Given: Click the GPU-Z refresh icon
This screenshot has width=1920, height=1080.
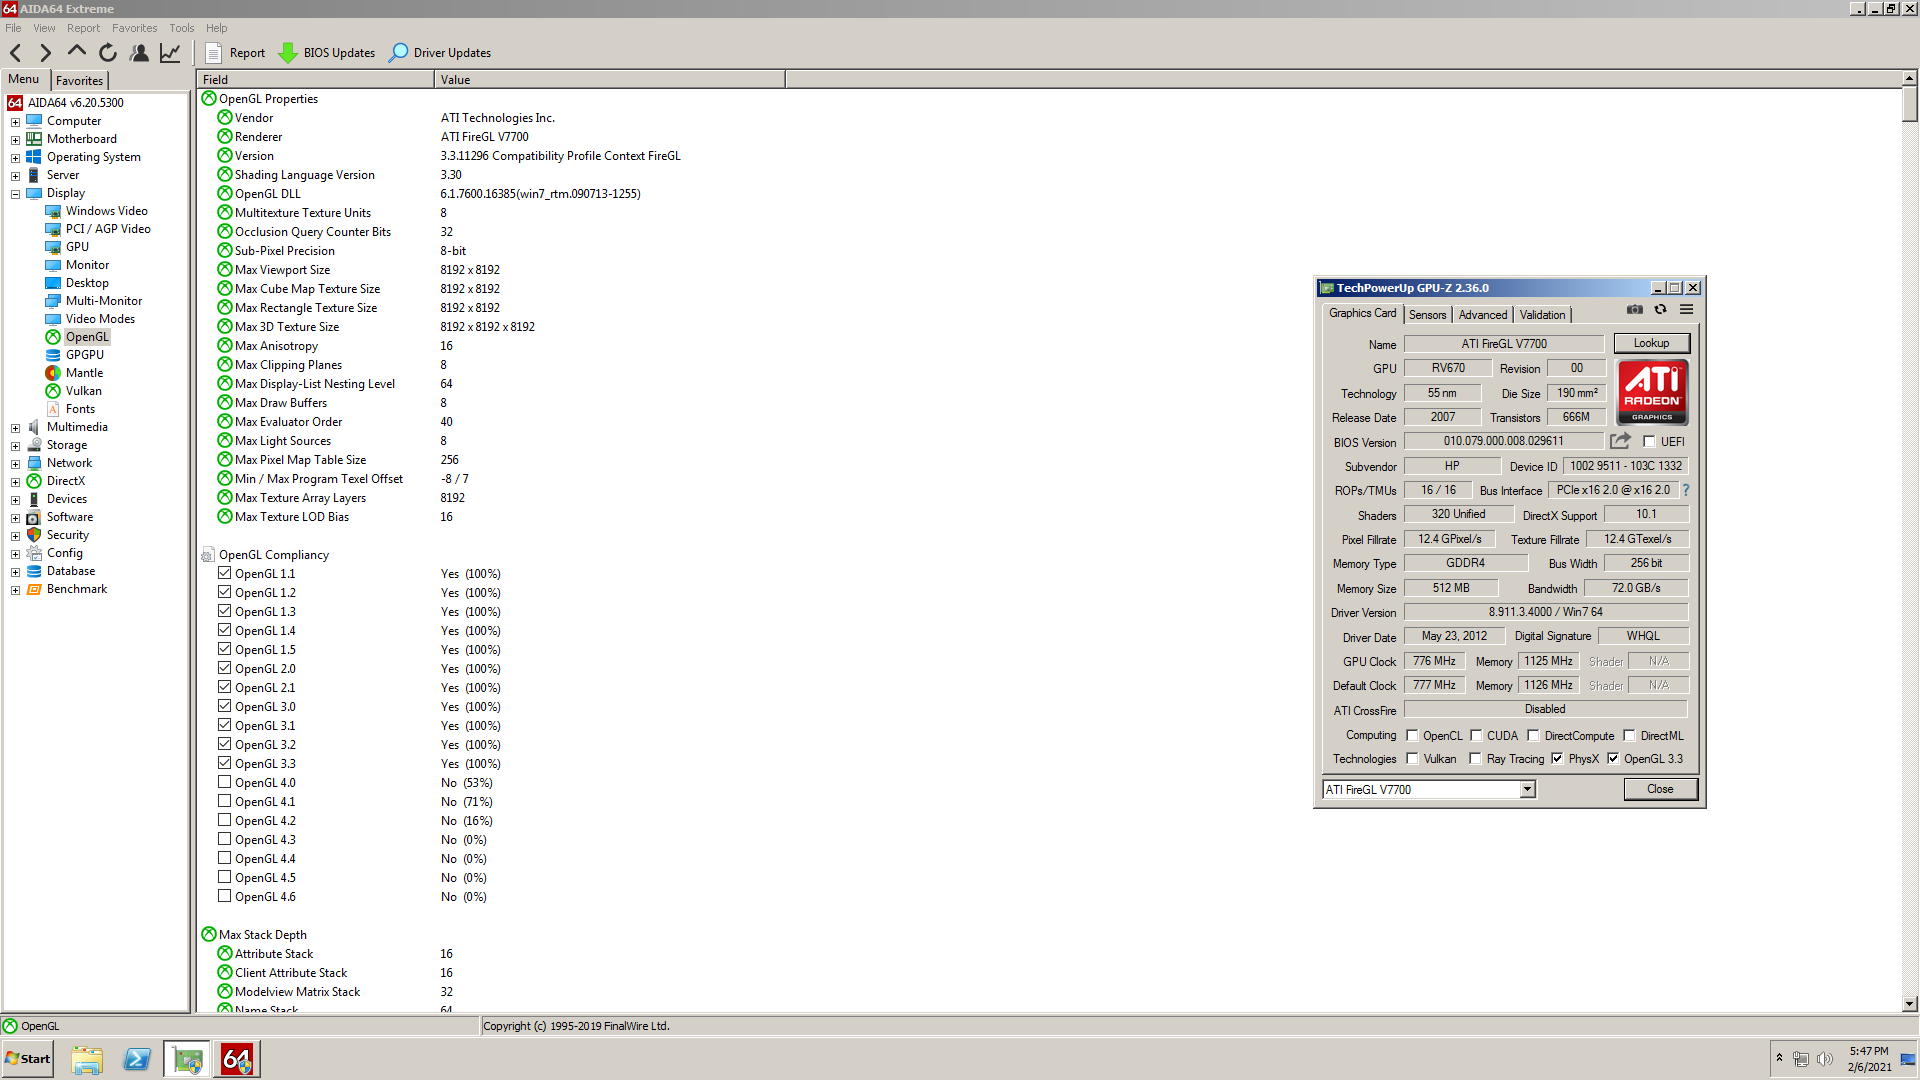Looking at the screenshot, I should 1661,310.
